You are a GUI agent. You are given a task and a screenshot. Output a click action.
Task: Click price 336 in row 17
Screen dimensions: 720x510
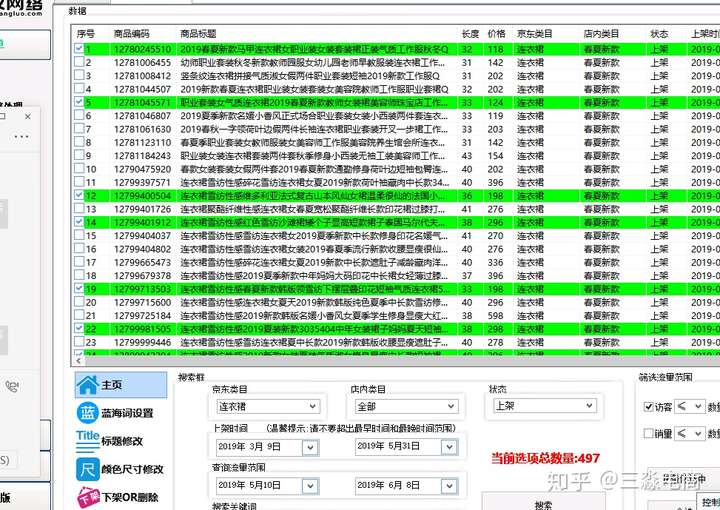coord(495,262)
